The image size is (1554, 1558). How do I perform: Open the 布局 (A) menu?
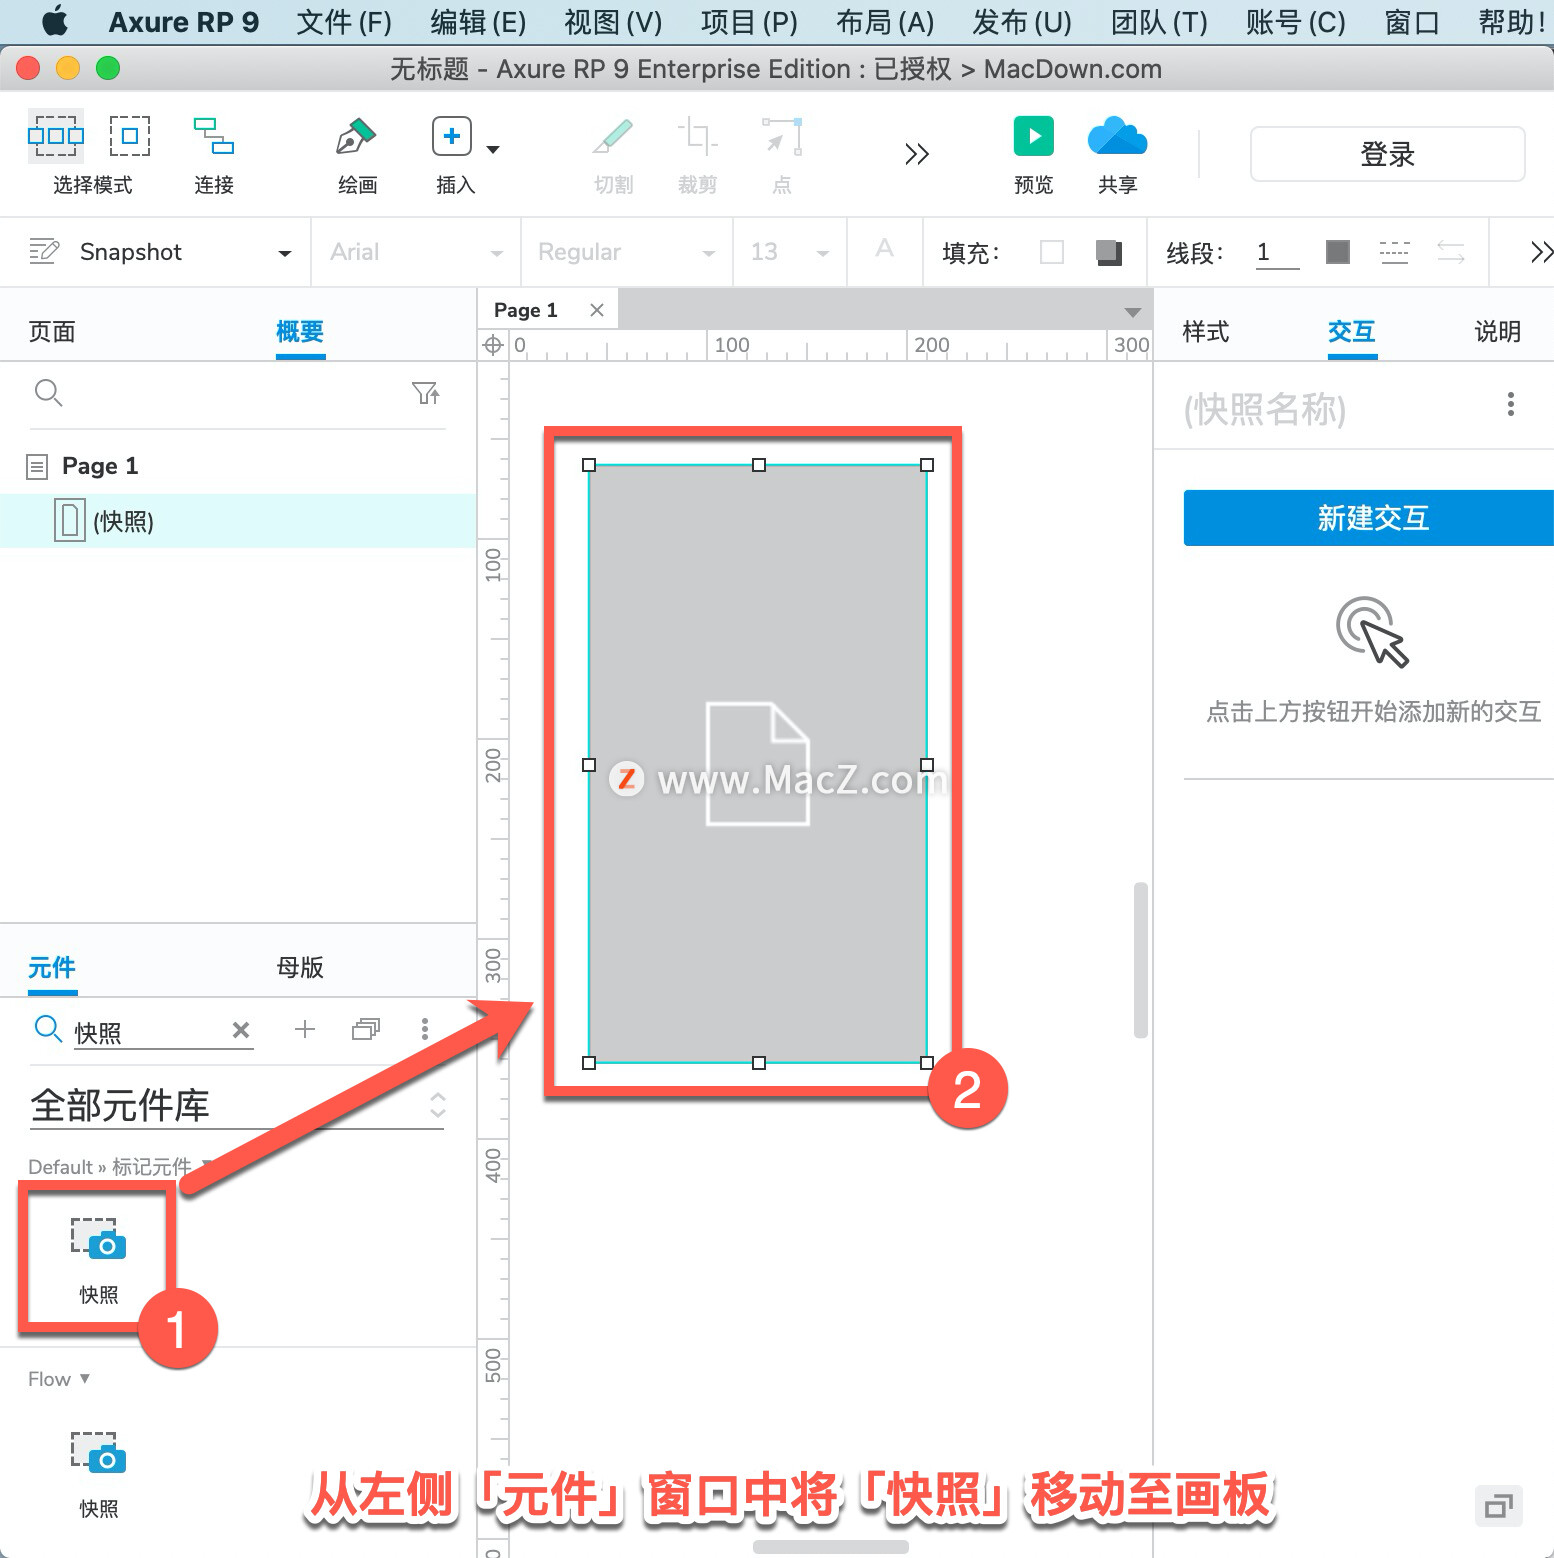[885, 22]
